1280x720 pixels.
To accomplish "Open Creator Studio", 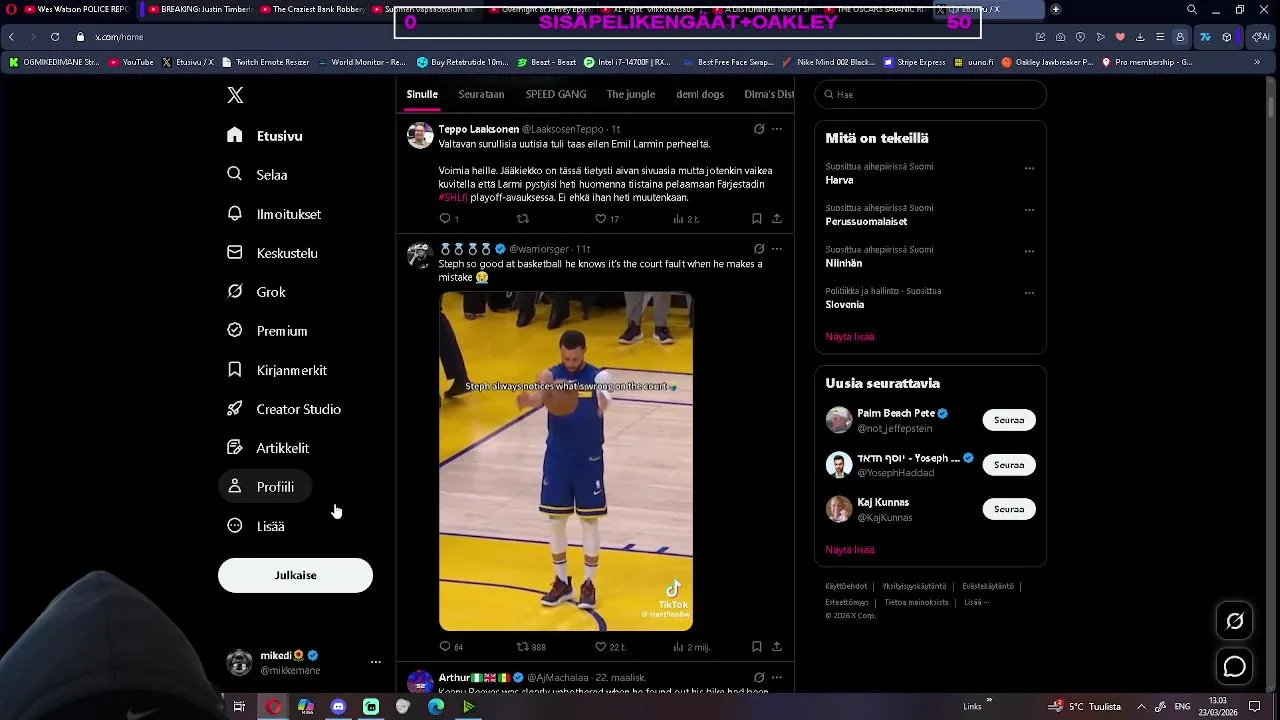I will point(285,409).
